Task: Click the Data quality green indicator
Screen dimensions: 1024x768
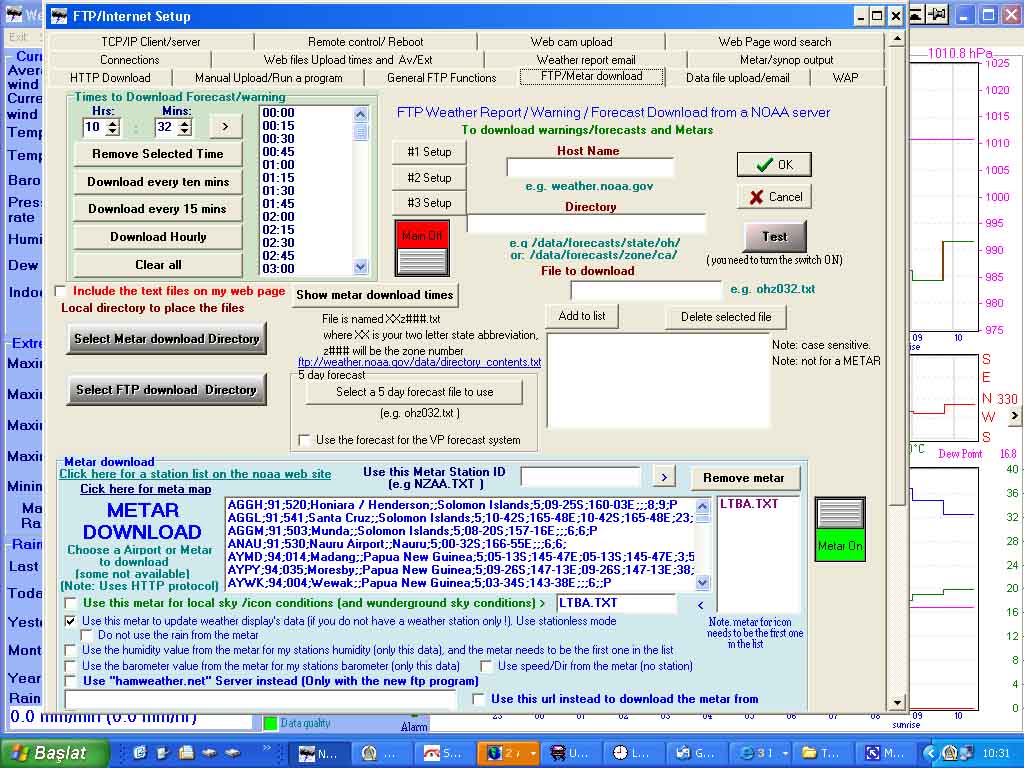Action: [270, 723]
